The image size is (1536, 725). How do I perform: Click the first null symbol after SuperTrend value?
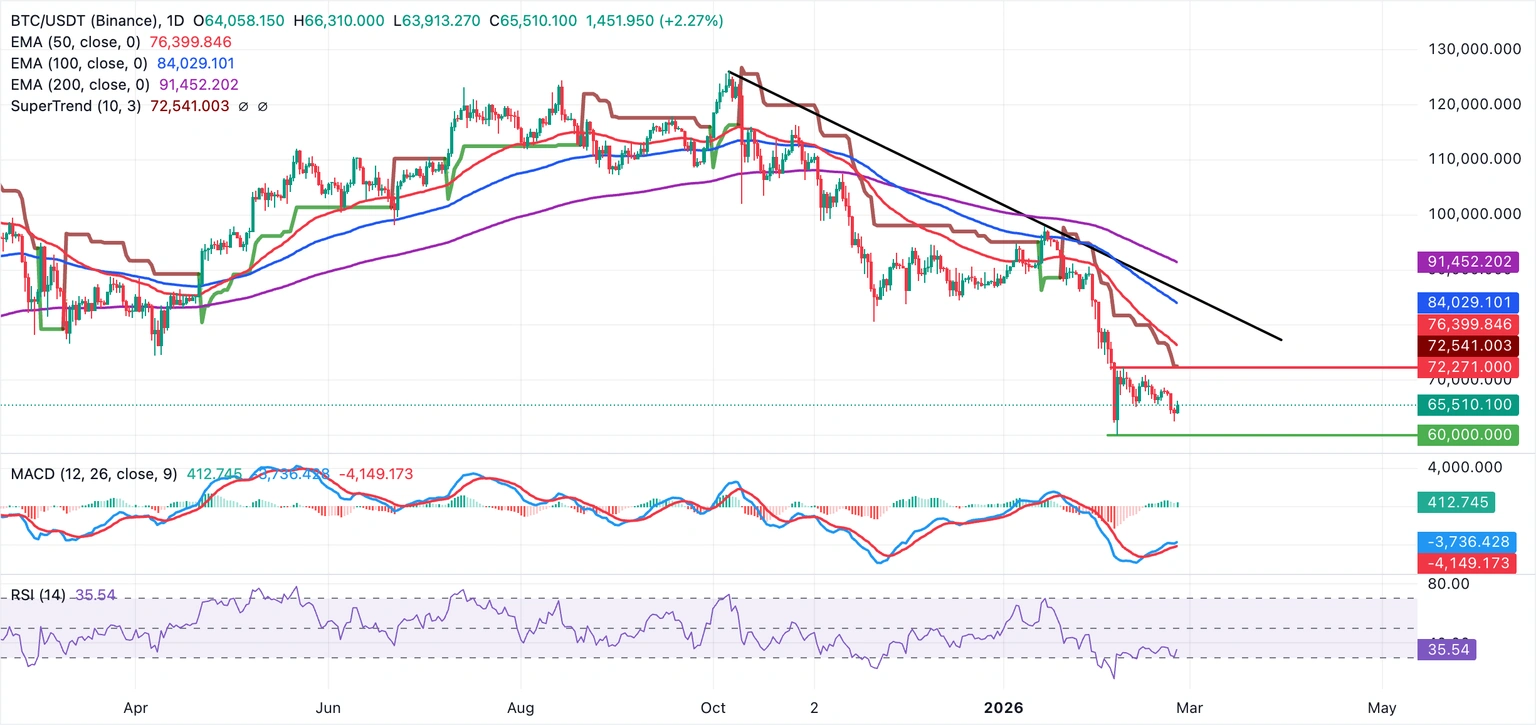point(245,106)
